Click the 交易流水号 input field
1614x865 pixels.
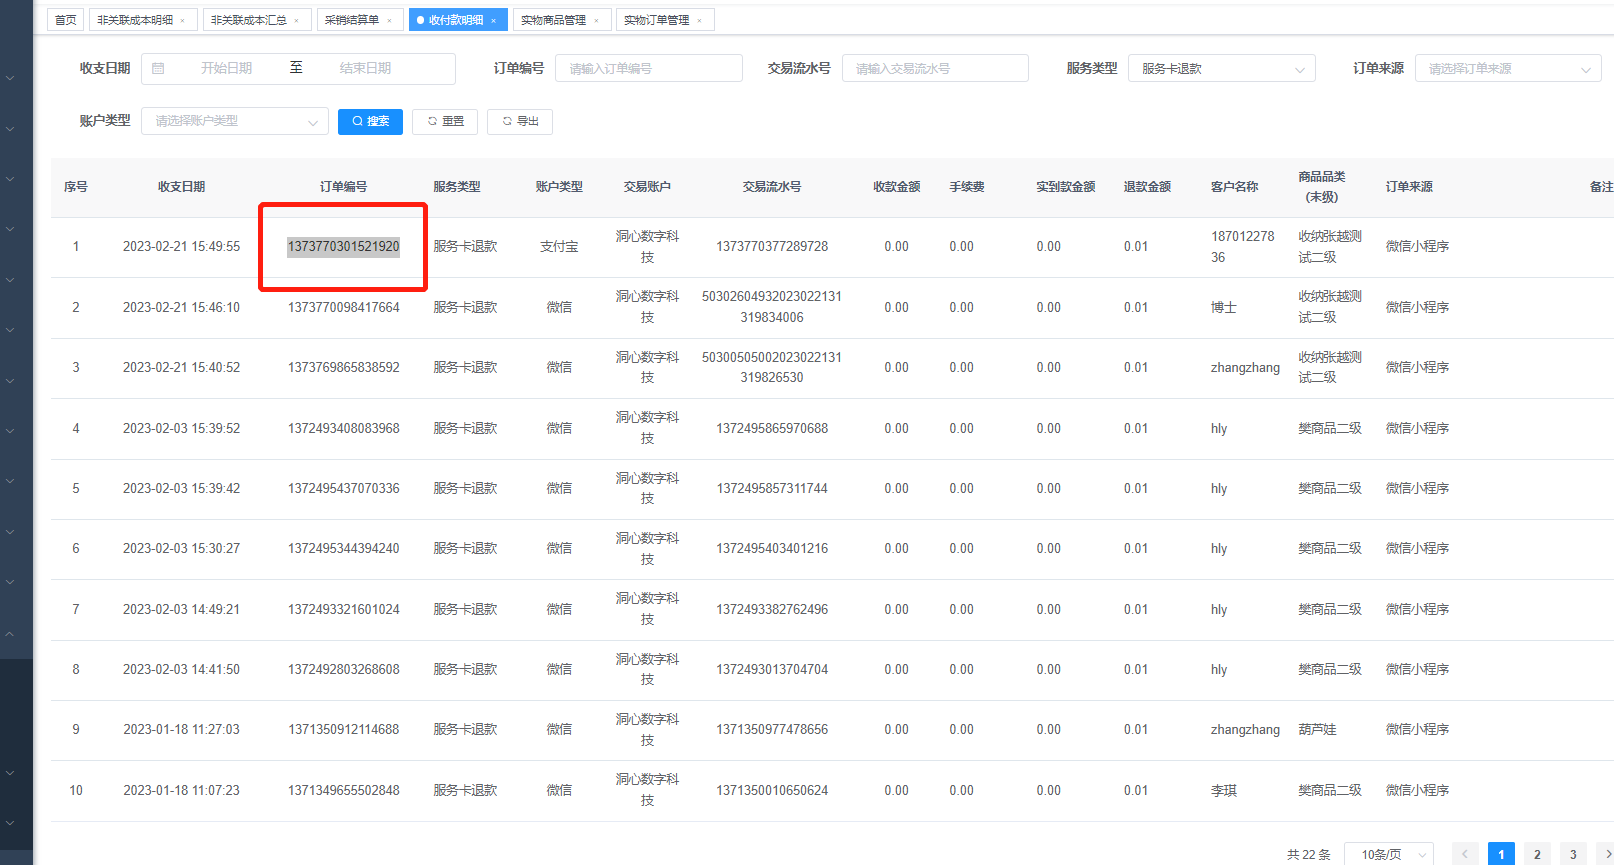935,69
